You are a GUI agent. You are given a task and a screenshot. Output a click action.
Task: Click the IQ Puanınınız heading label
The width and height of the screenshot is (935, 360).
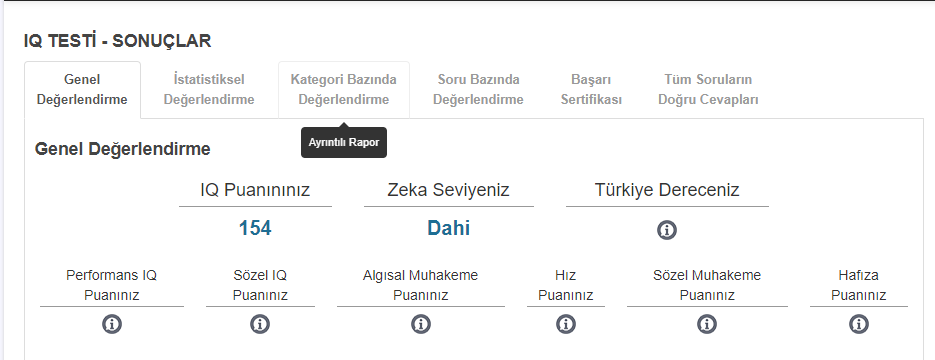[255, 190]
